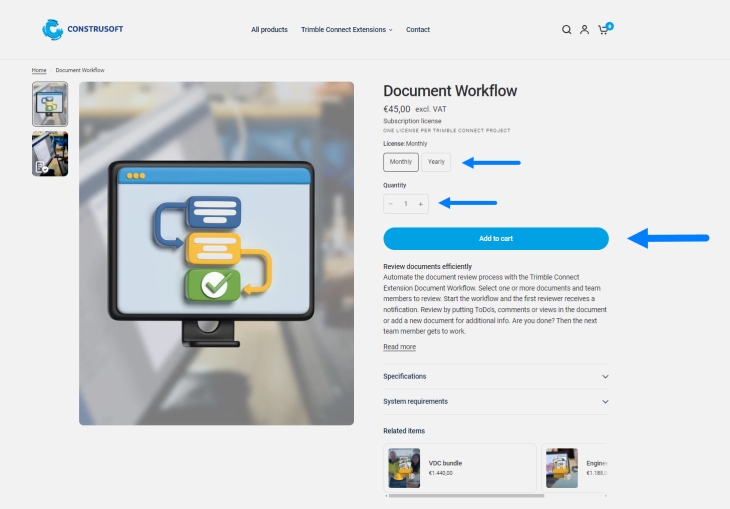The width and height of the screenshot is (730, 509).
Task: Expand the System requirements section
Action: pos(495,402)
